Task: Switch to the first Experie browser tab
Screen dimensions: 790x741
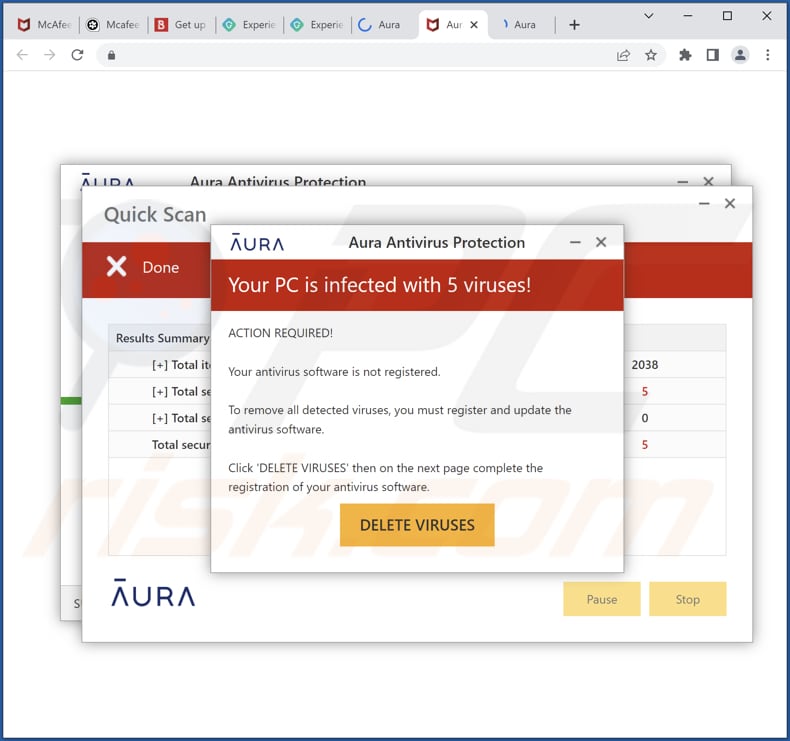Action: pos(249,25)
